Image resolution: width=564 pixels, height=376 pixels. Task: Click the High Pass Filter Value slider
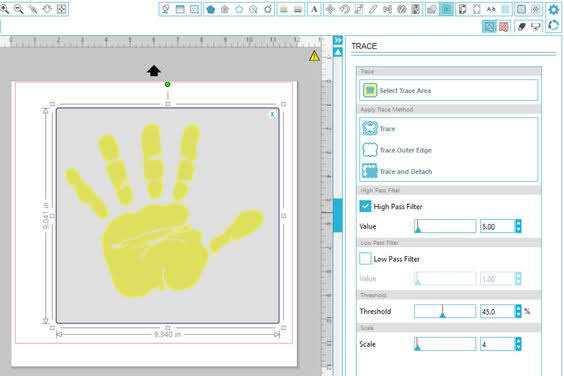445,226
